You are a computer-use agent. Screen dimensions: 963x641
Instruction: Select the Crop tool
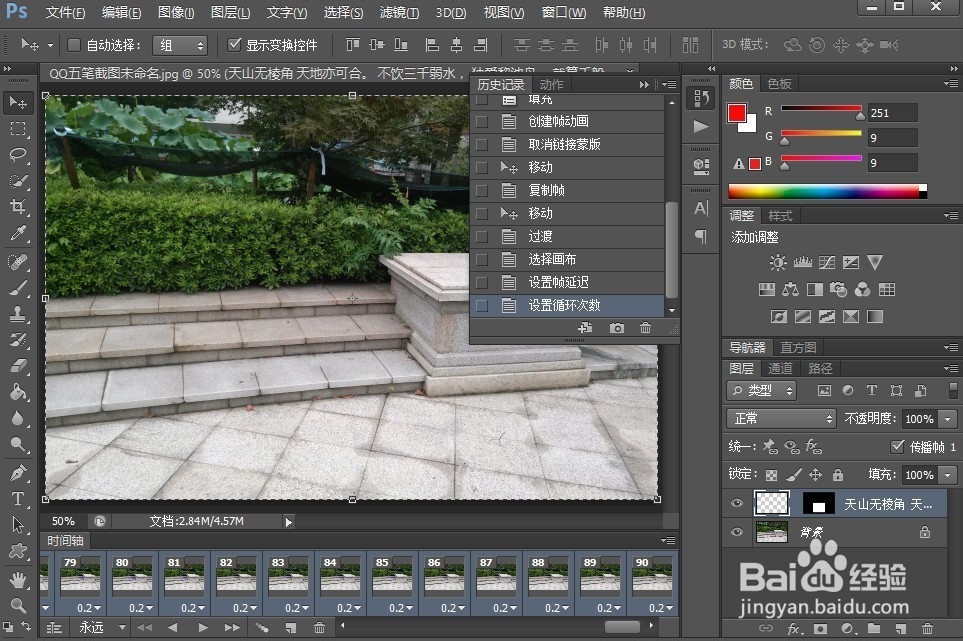point(18,207)
